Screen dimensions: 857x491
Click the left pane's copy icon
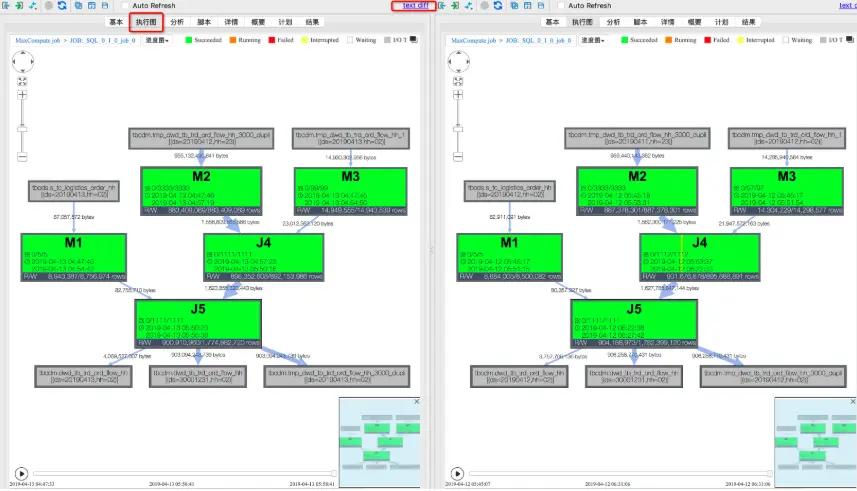[78, 5]
